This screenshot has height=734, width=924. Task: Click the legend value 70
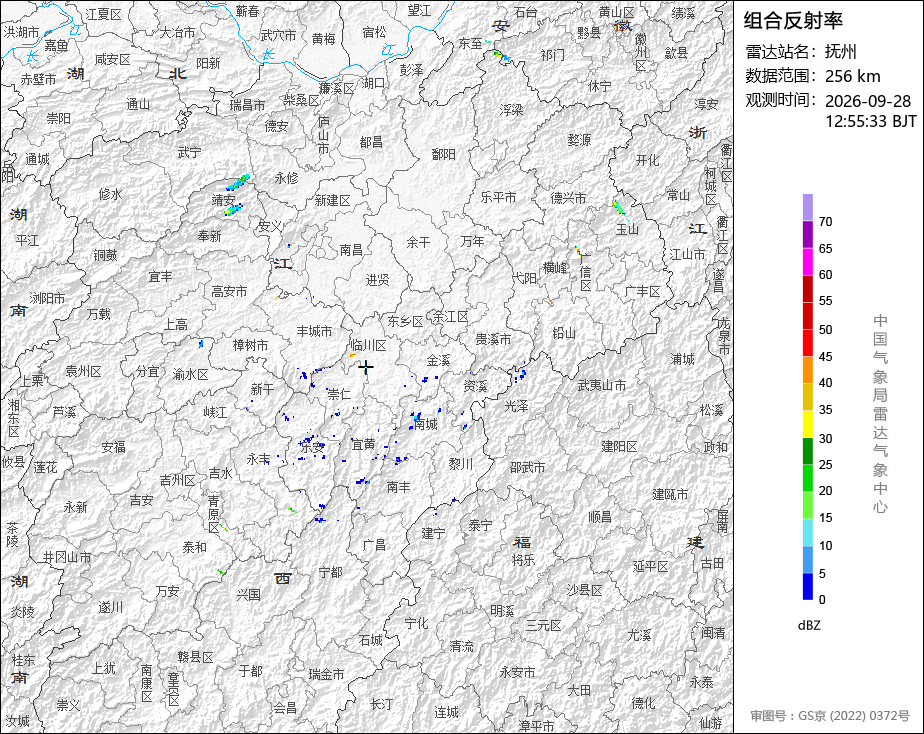[826, 222]
